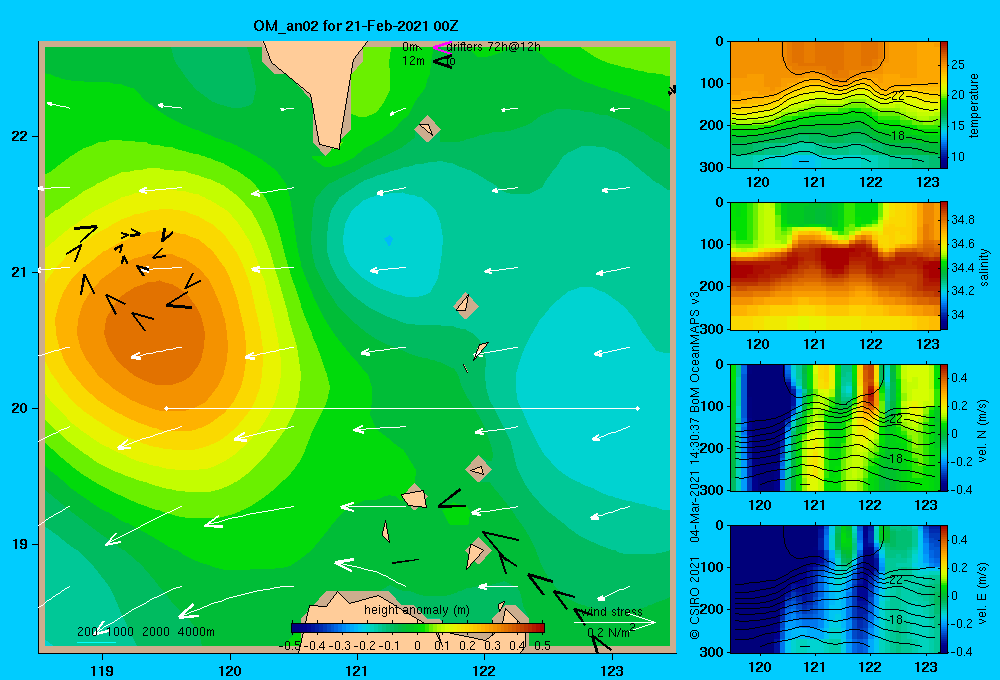Click the west endpoint of the white section line
Image resolution: width=1000 pixels, height=680 pixels.
point(166,408)
